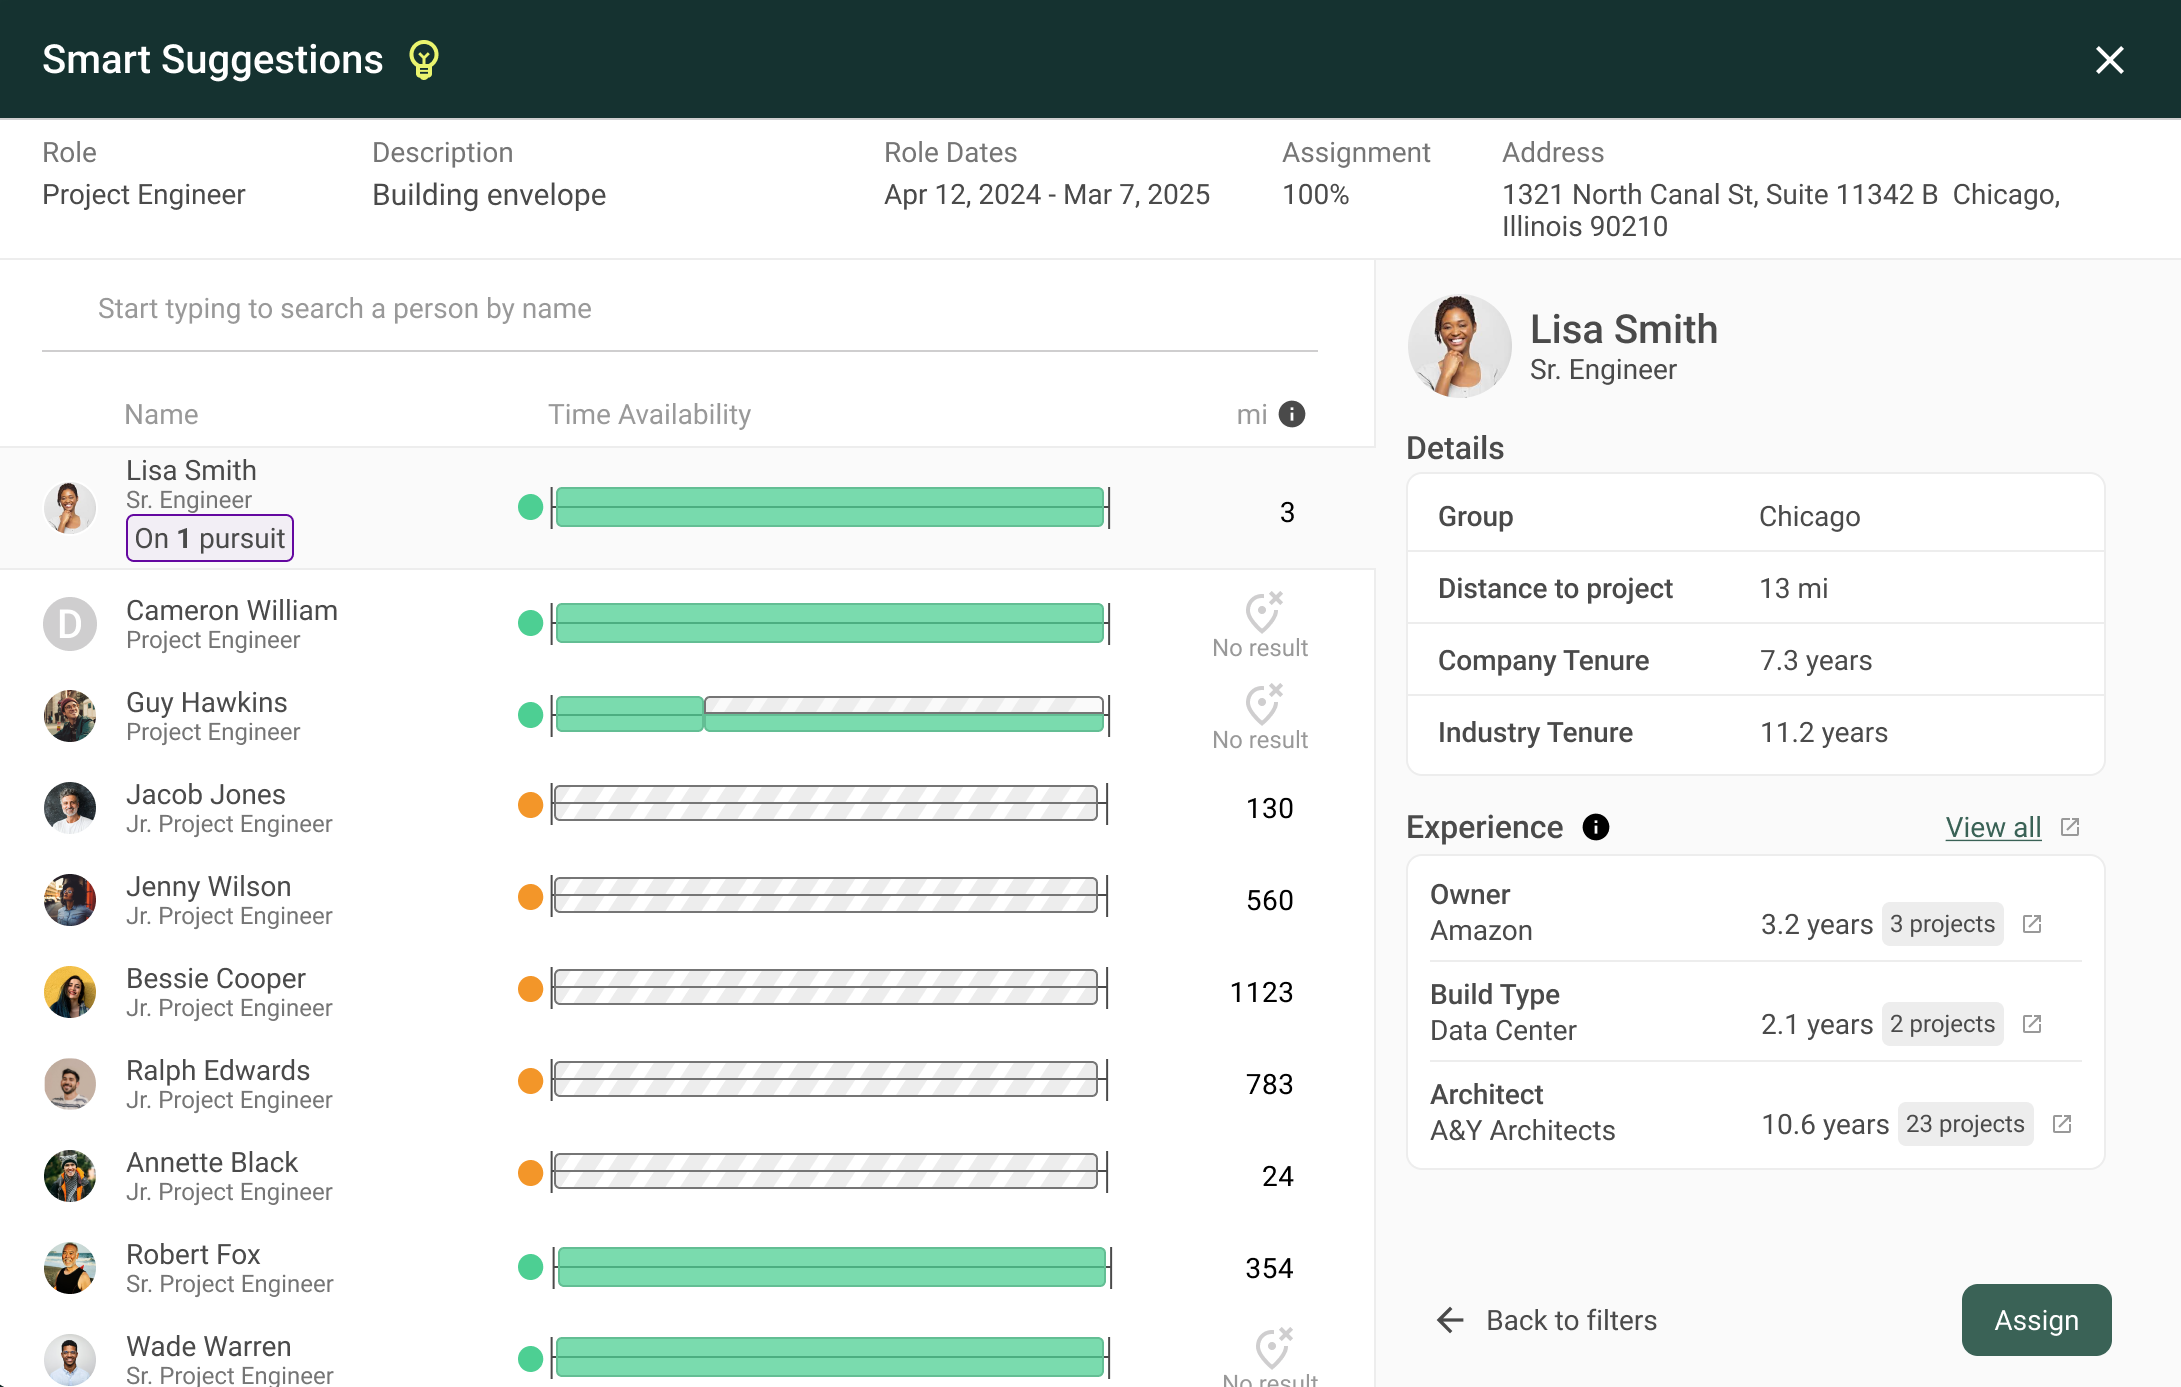Screen dimensions: 2181x1387
Task: Open the View all experience link
Action: (1993, 827)
